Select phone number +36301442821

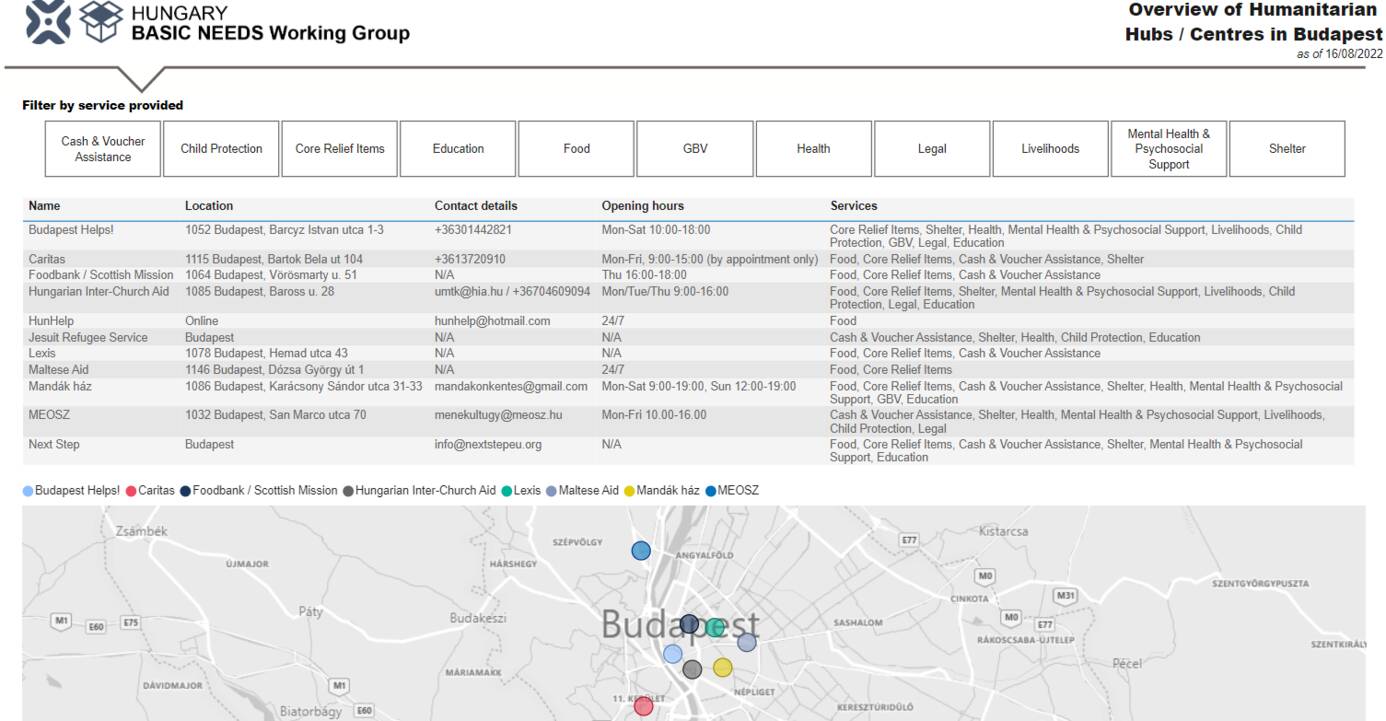(473, 229)
